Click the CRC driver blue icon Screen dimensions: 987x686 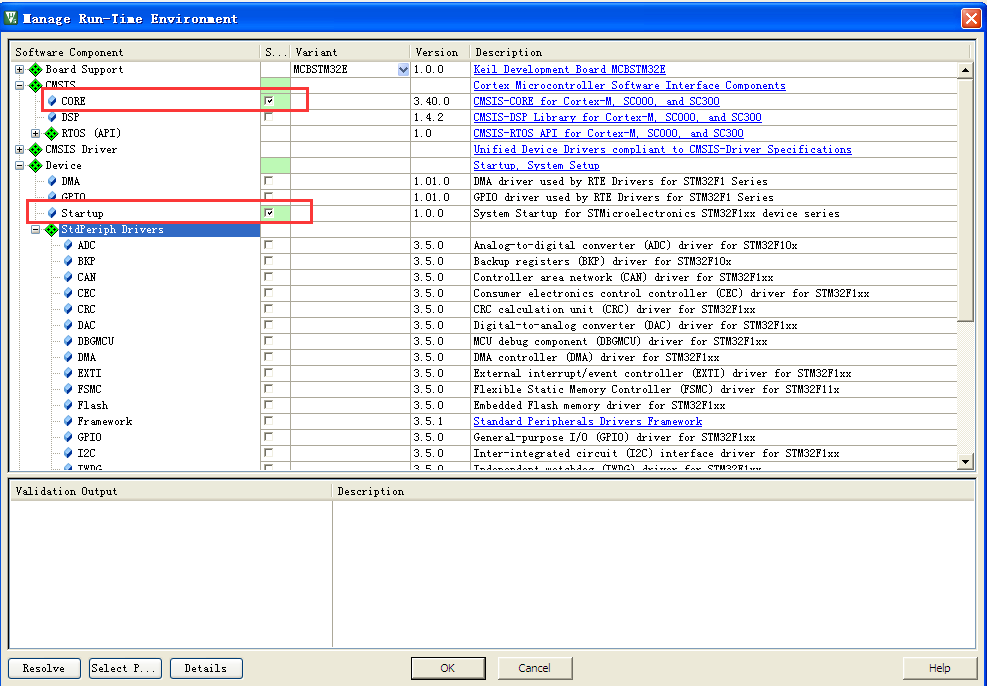tap(68, 309)
